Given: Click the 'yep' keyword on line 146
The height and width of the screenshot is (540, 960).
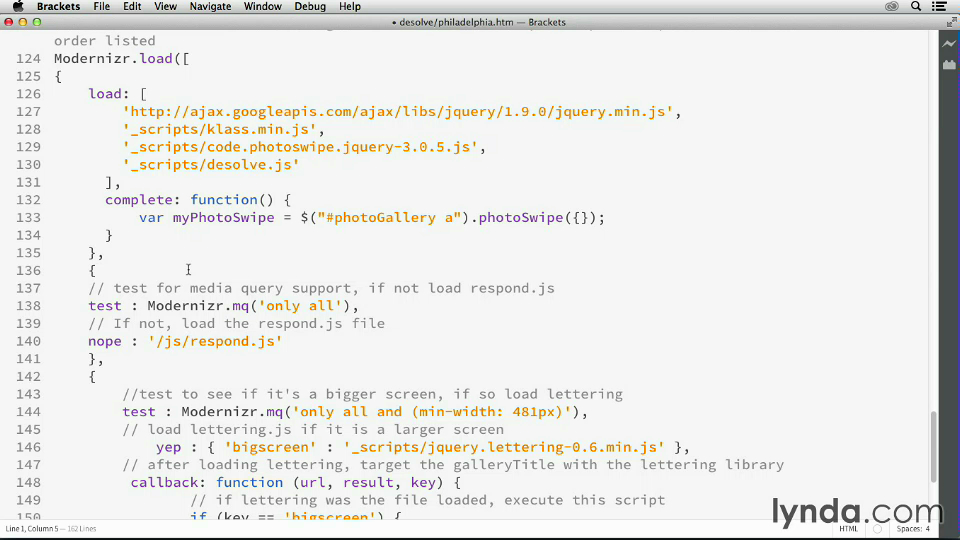Looking at the screenshot, I should [x=168, y=448].
